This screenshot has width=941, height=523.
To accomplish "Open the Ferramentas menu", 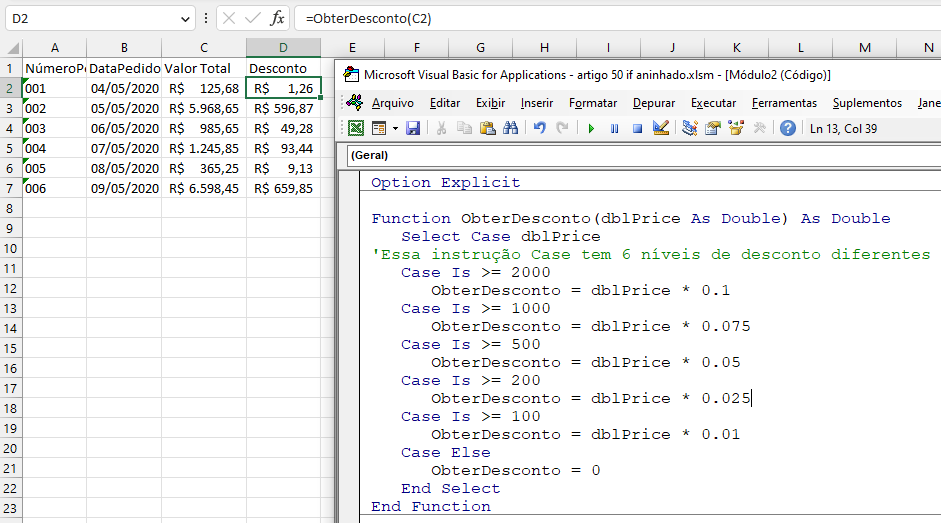I will click(784, 103).
